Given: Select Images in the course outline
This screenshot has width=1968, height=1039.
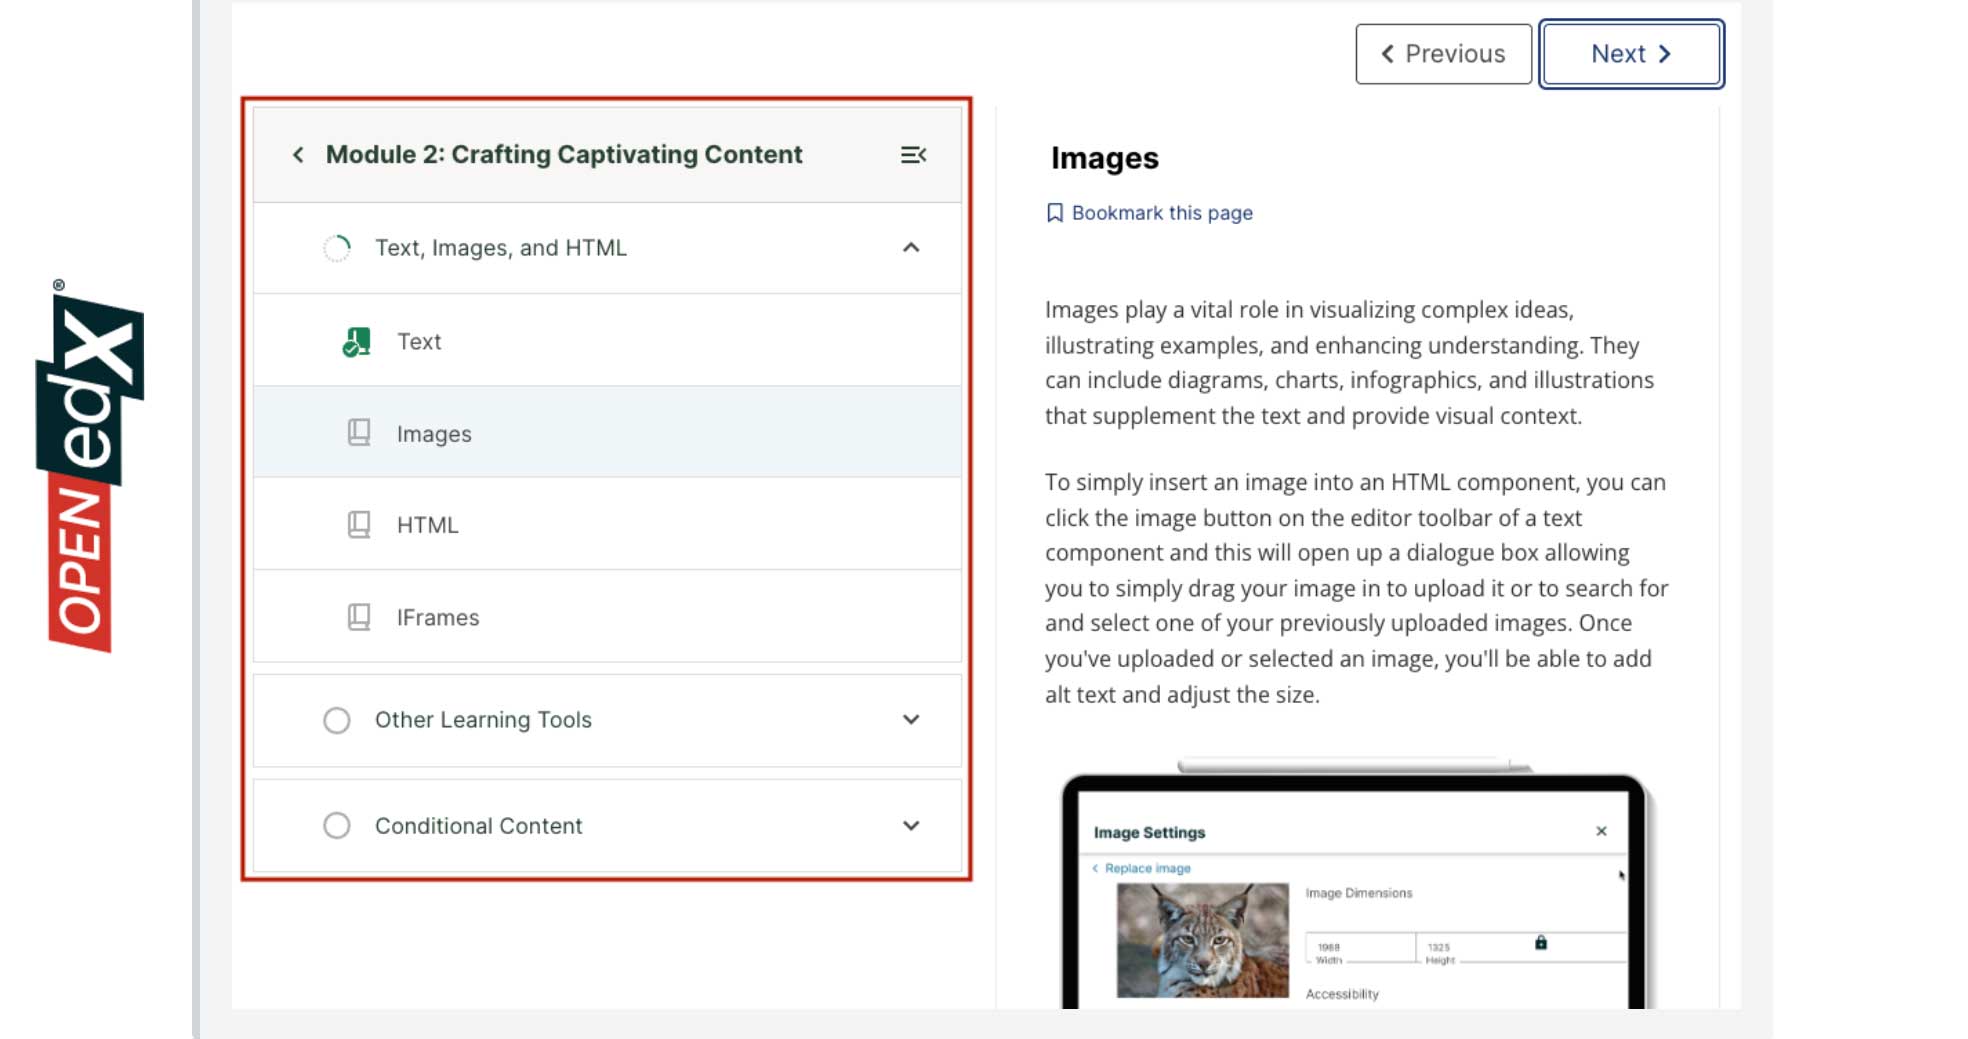Looking at the screenshot, I should click(433, 432).
